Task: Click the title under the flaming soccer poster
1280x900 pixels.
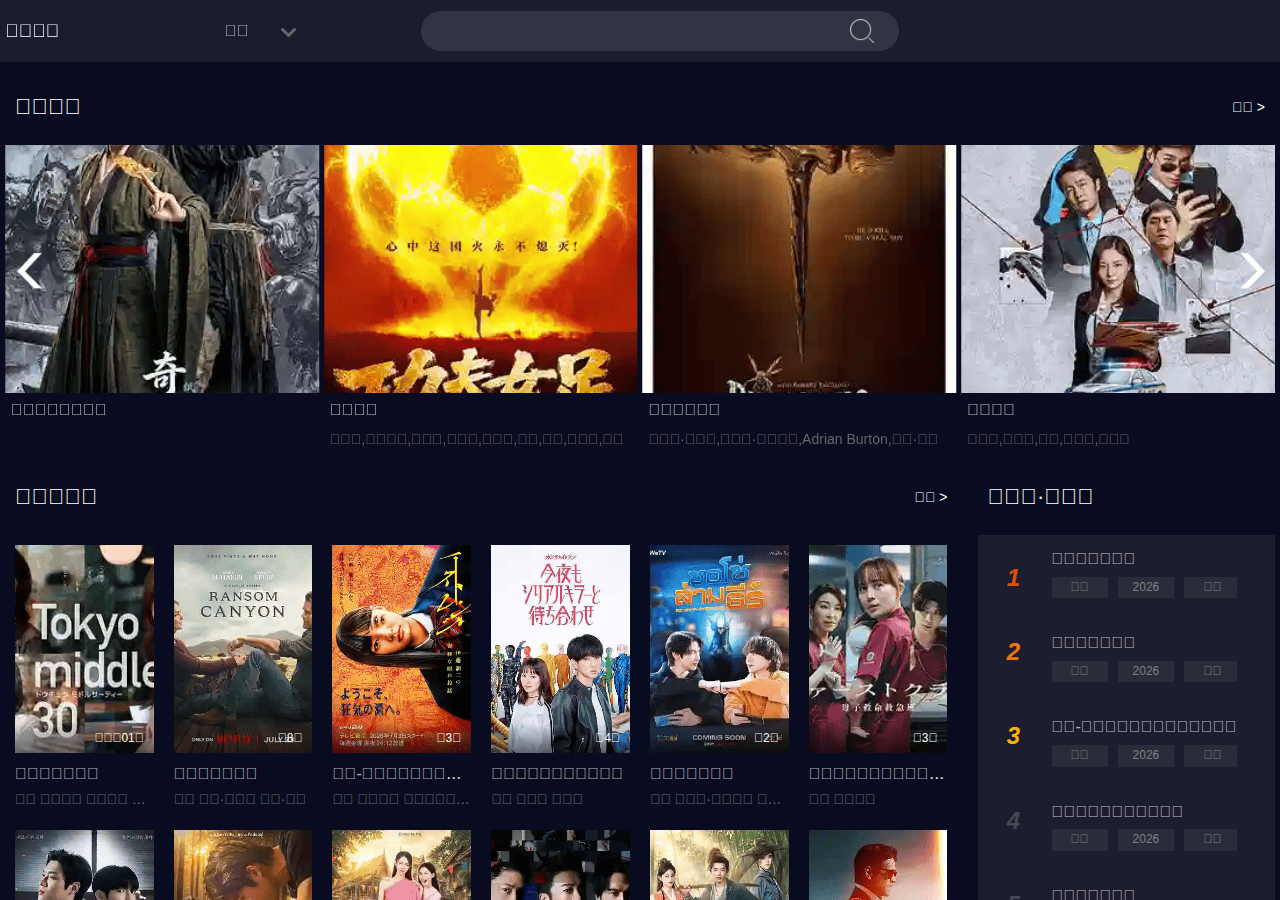Action: [354, 409]
